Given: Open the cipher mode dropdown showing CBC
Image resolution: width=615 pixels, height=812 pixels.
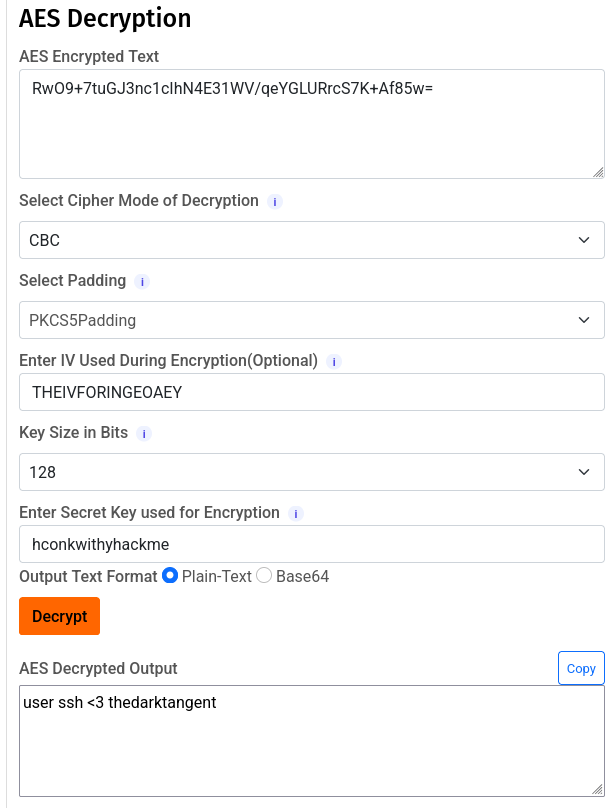Looking at the screenshot, I should [x=310, y=240].
